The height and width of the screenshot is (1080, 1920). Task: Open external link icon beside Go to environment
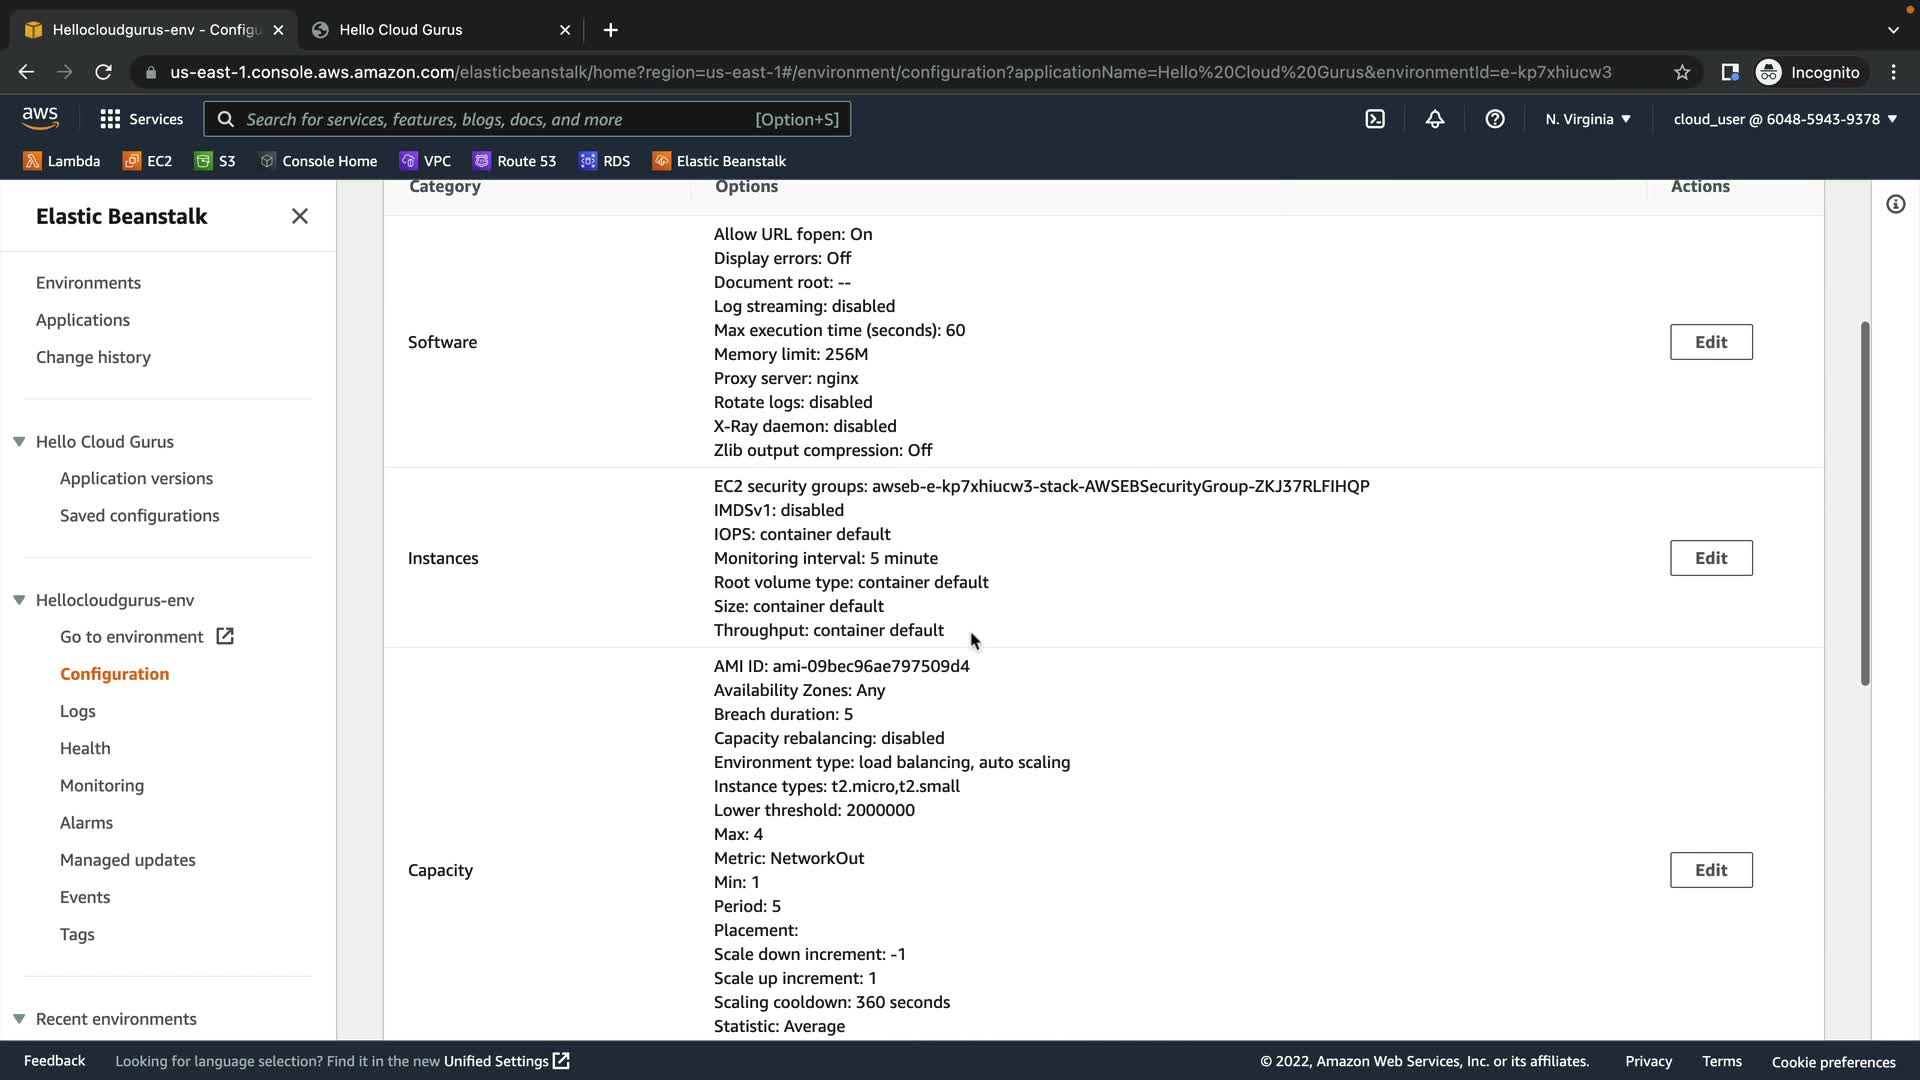pyautogui.click(x=225, y=637)
